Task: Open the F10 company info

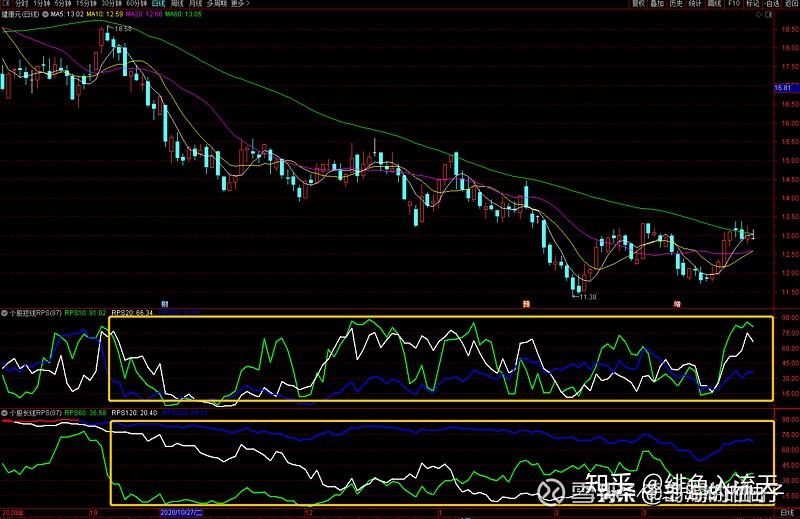Action: 734,3
